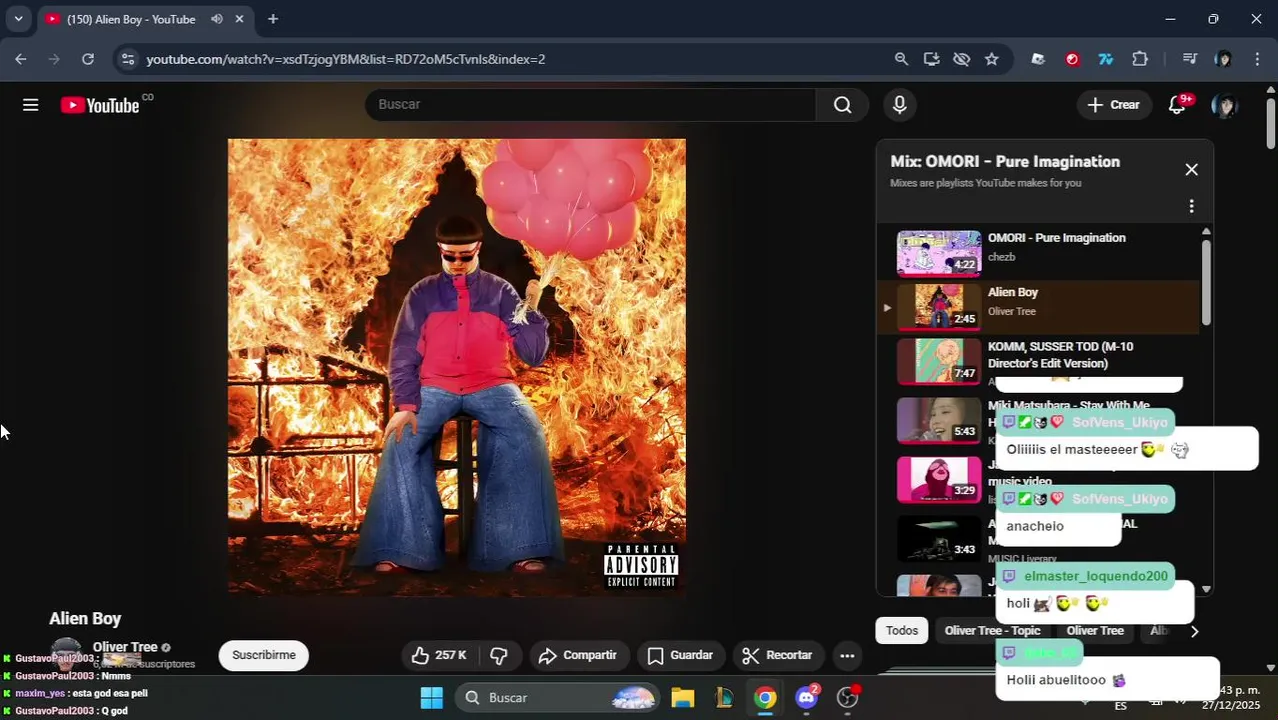Open the YouTube account avatar menu
This screenshot has height=720, width=1278.
click(1224, 105)
